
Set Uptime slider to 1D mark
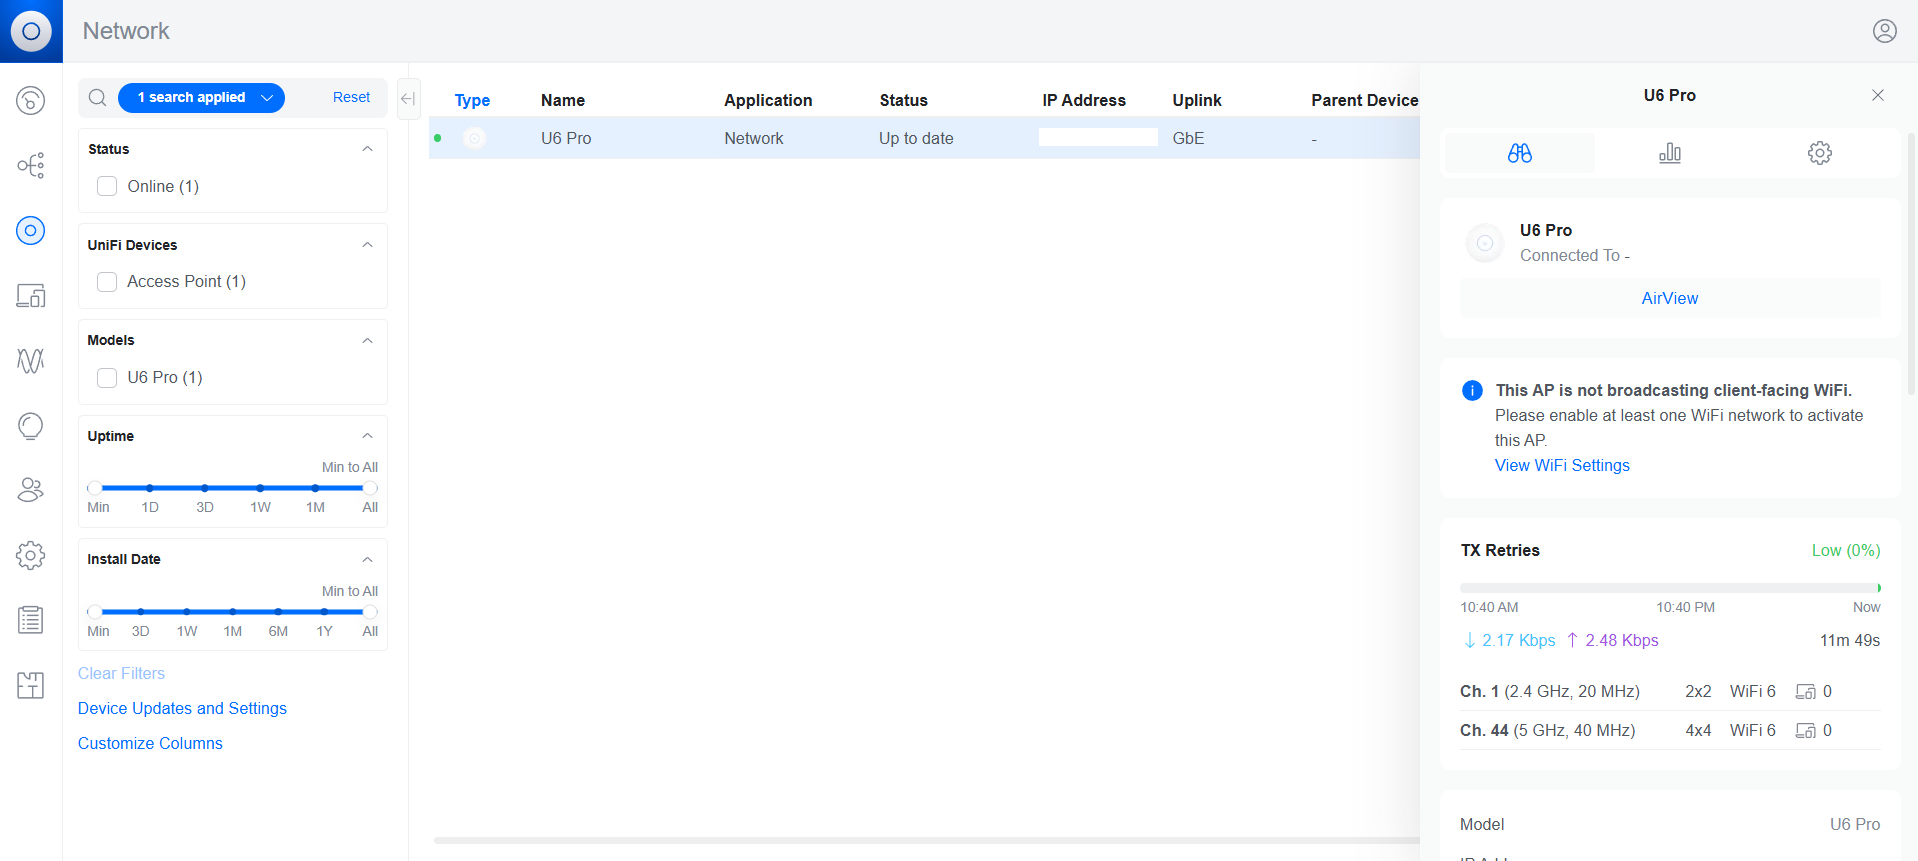(x=150, y=488)
